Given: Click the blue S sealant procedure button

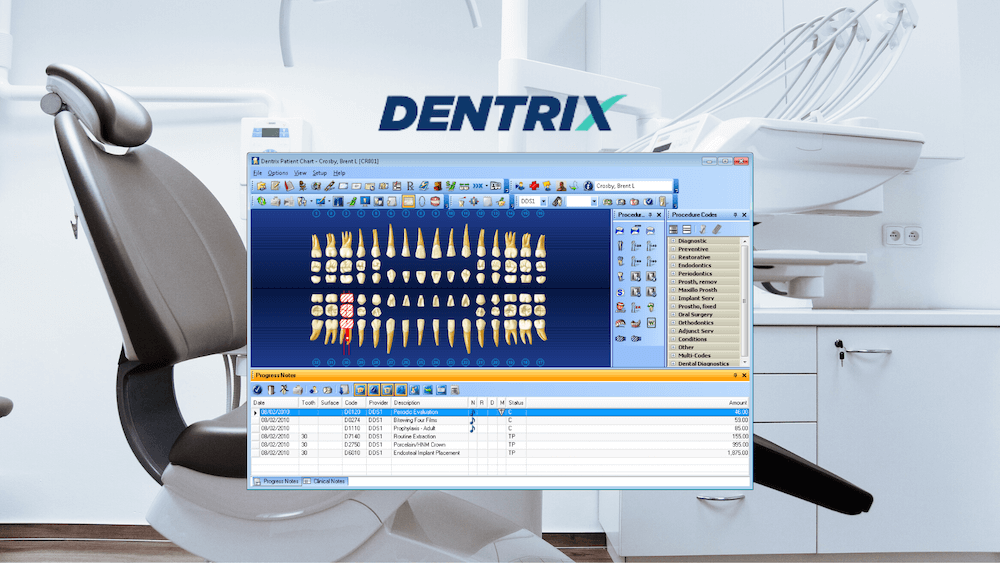Looking at the screenshot, I should (621, 292).
